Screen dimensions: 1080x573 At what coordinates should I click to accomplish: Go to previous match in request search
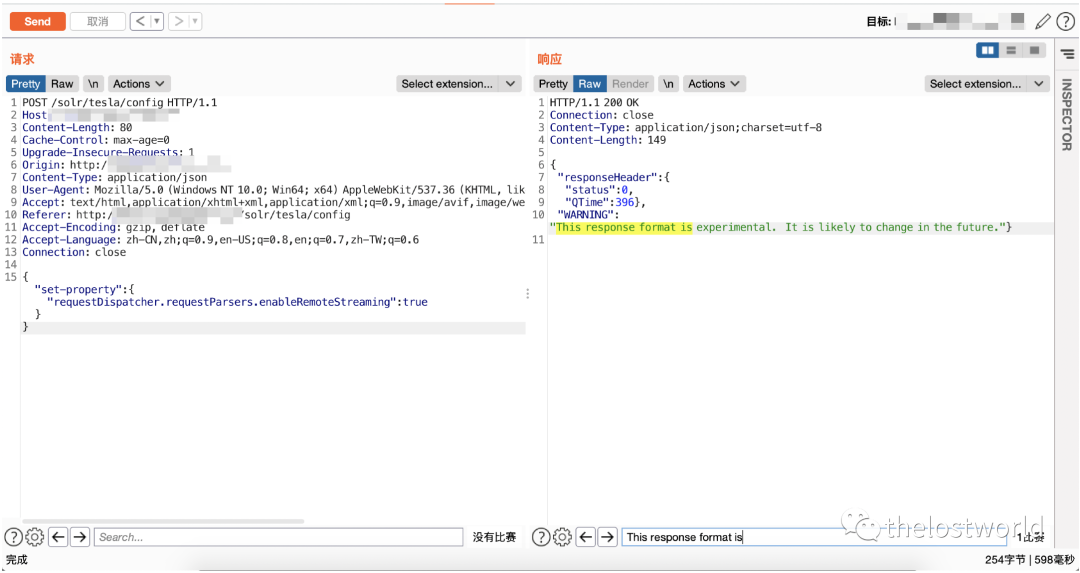click(x=59, y=537)
